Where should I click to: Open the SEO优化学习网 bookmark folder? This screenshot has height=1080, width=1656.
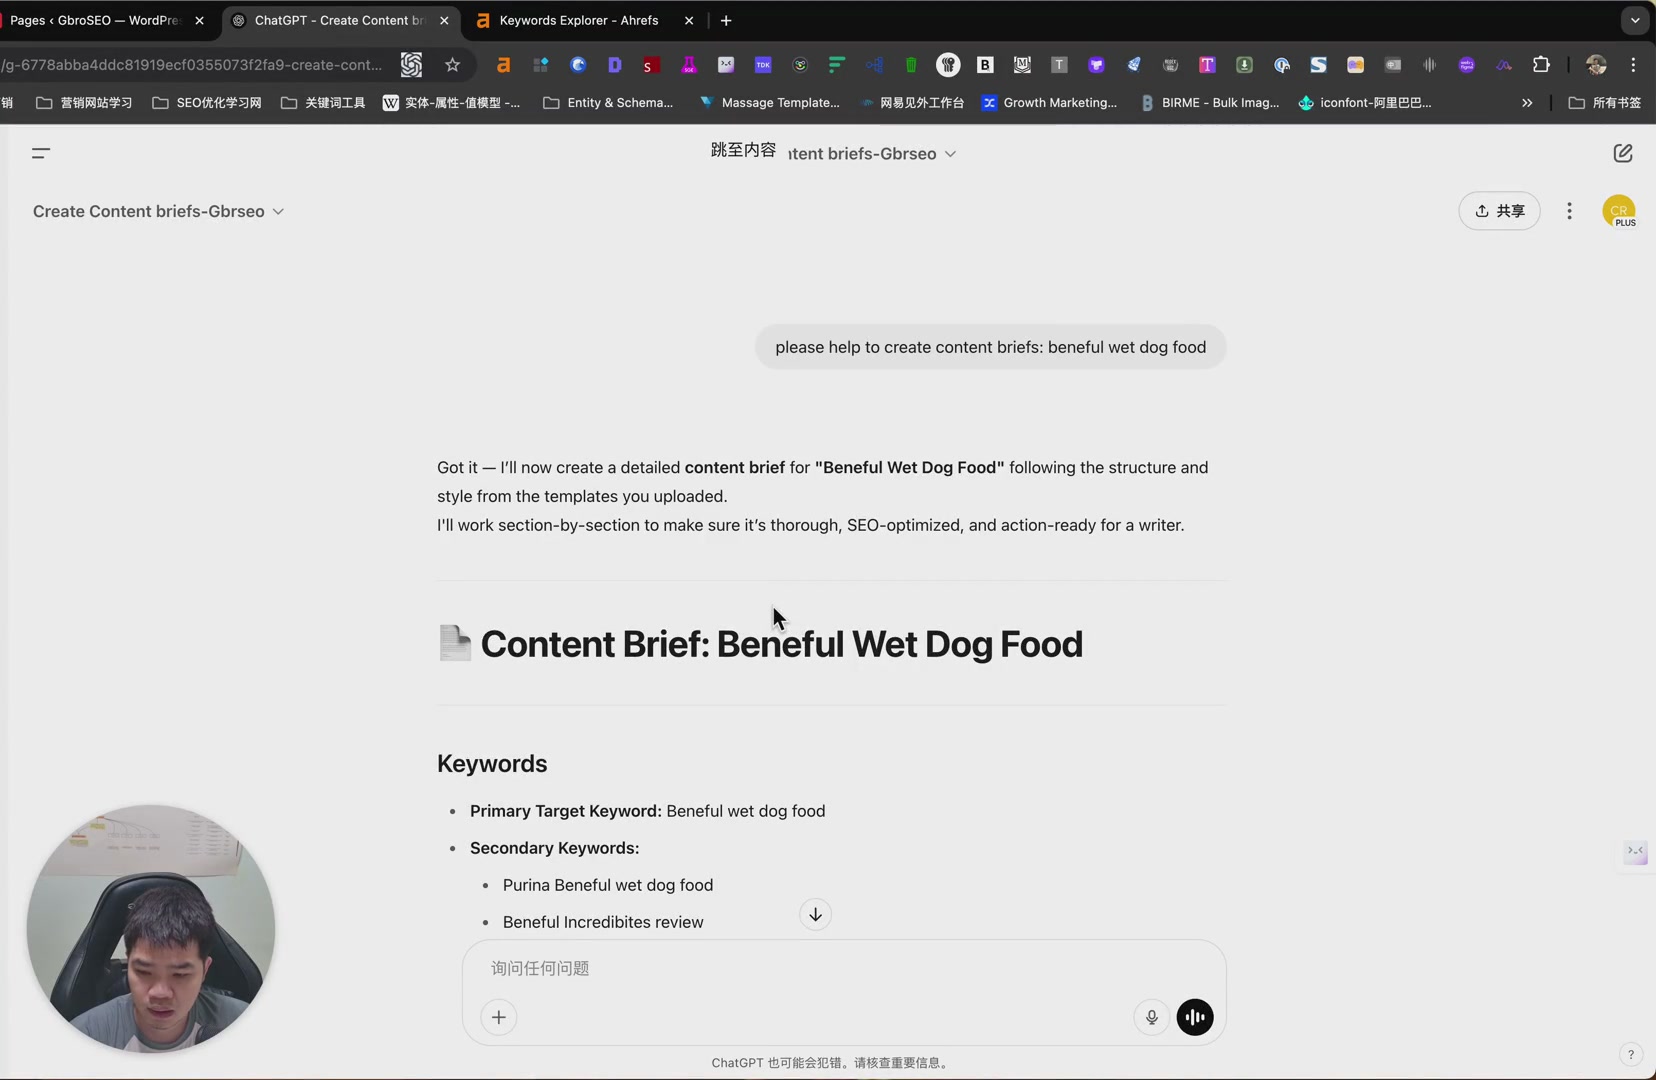pos(207,102)
